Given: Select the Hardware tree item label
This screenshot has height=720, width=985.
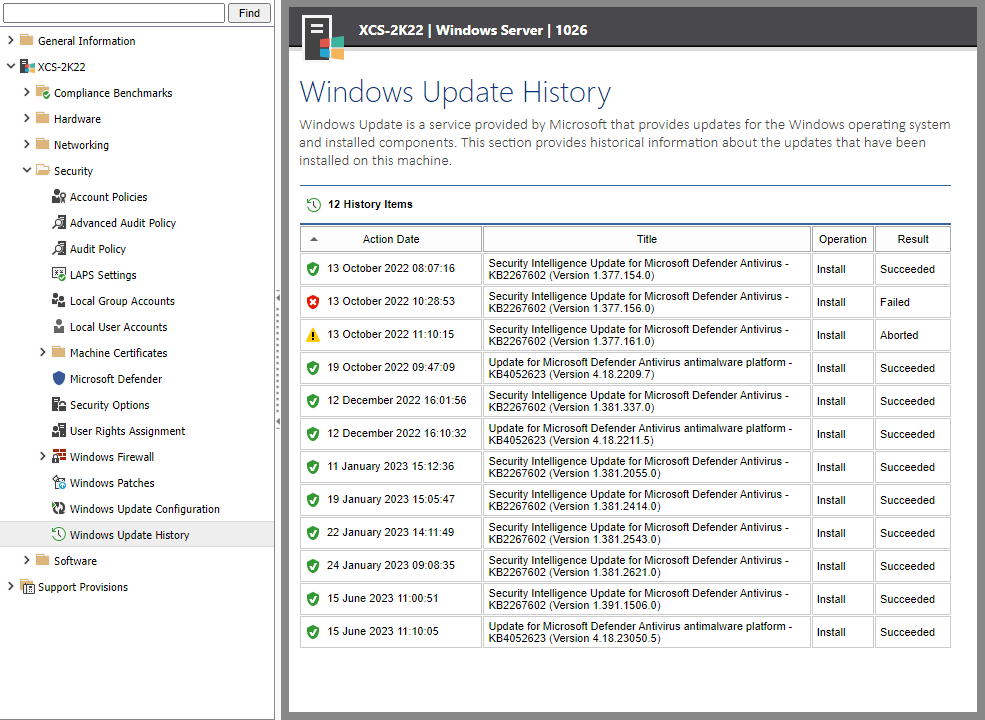Looking at the screenshot, I should [x=77, y=119].
